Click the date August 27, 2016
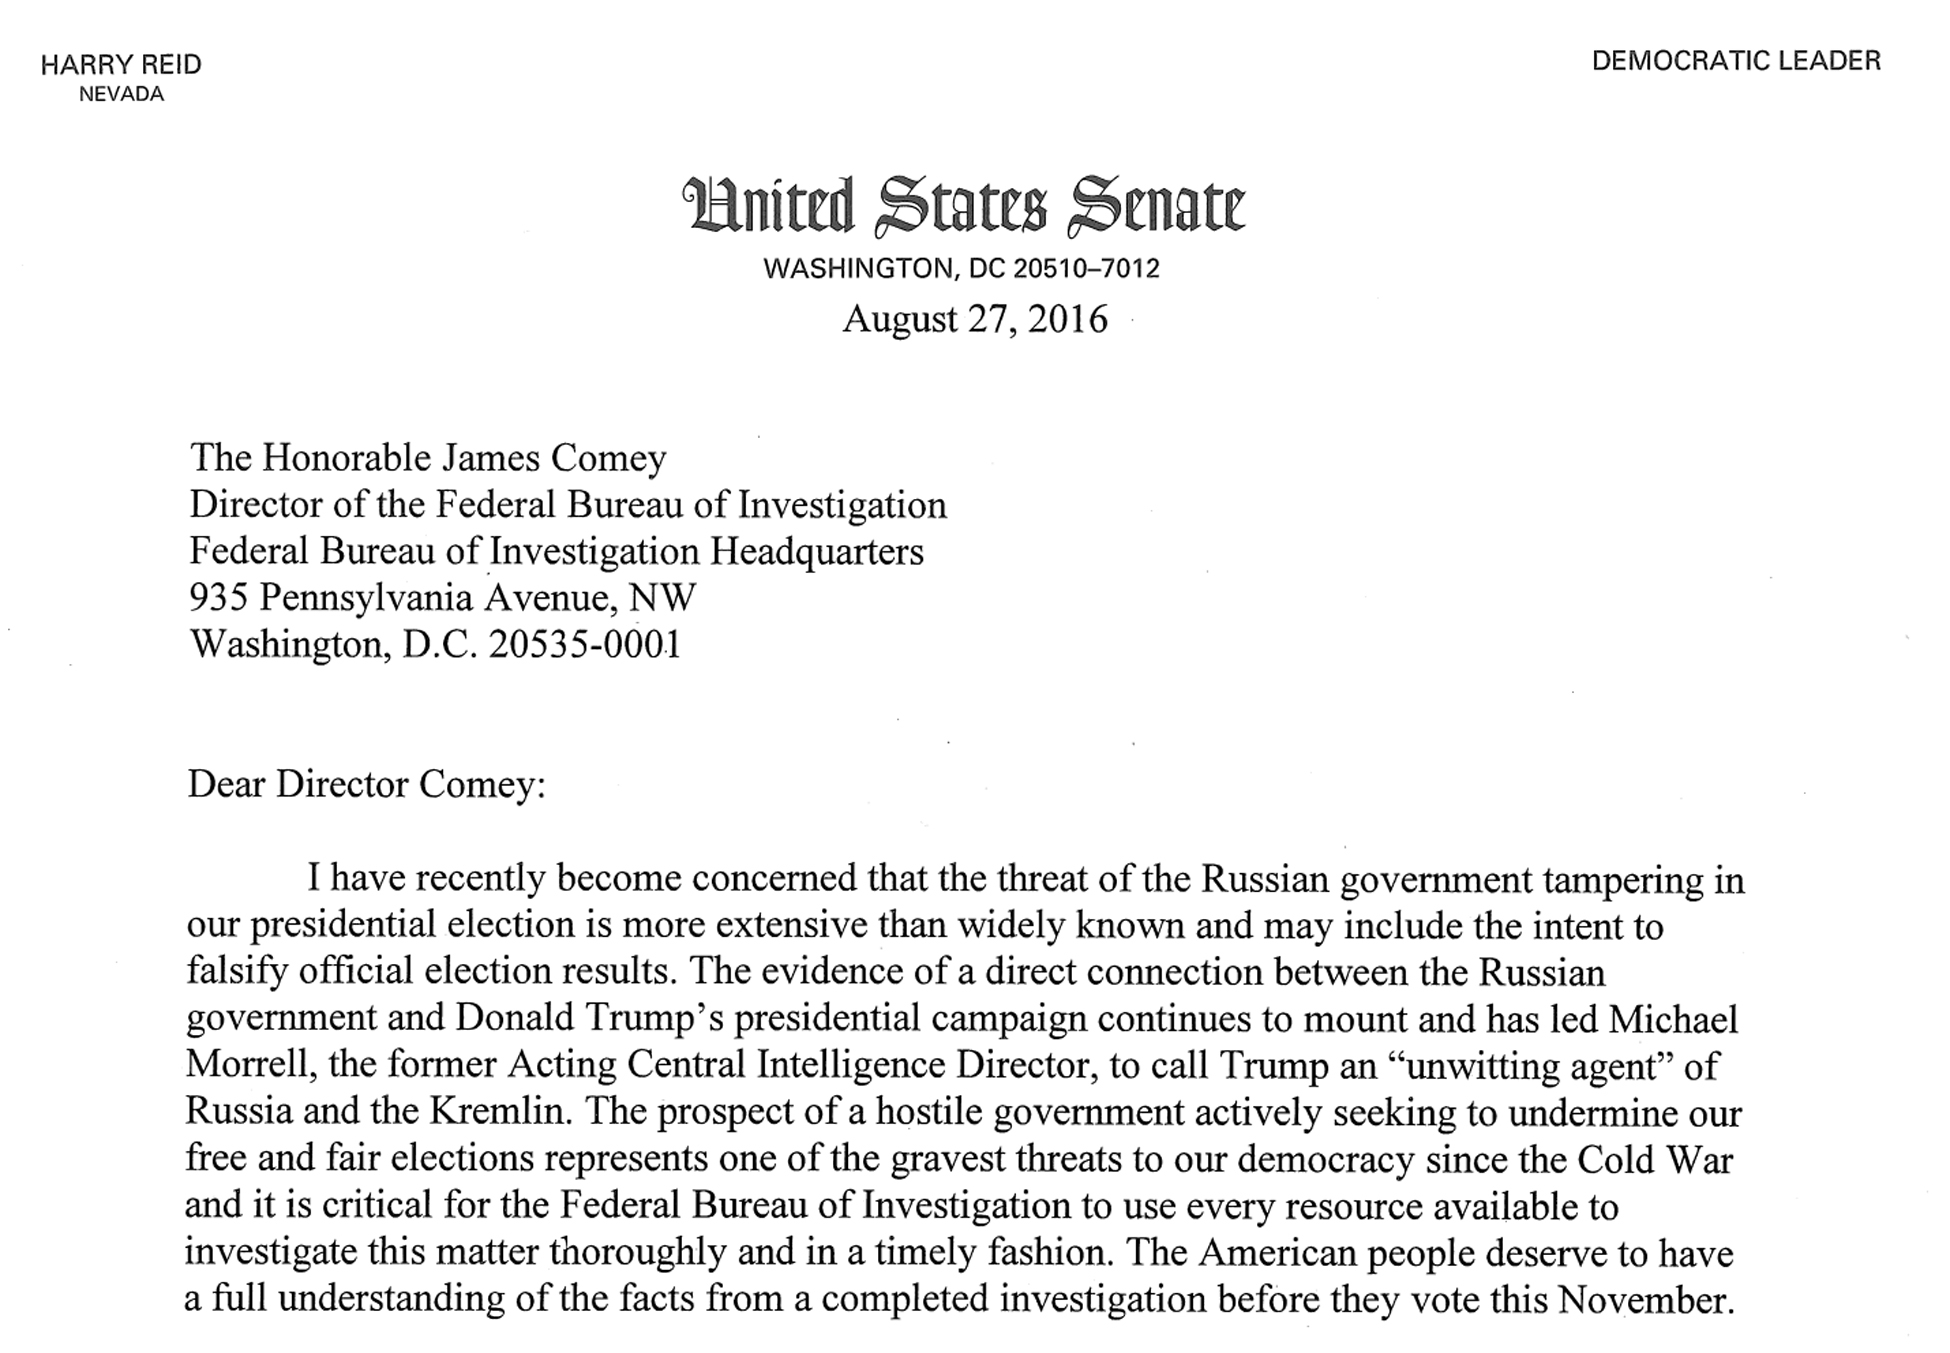 tap(975, 319)
